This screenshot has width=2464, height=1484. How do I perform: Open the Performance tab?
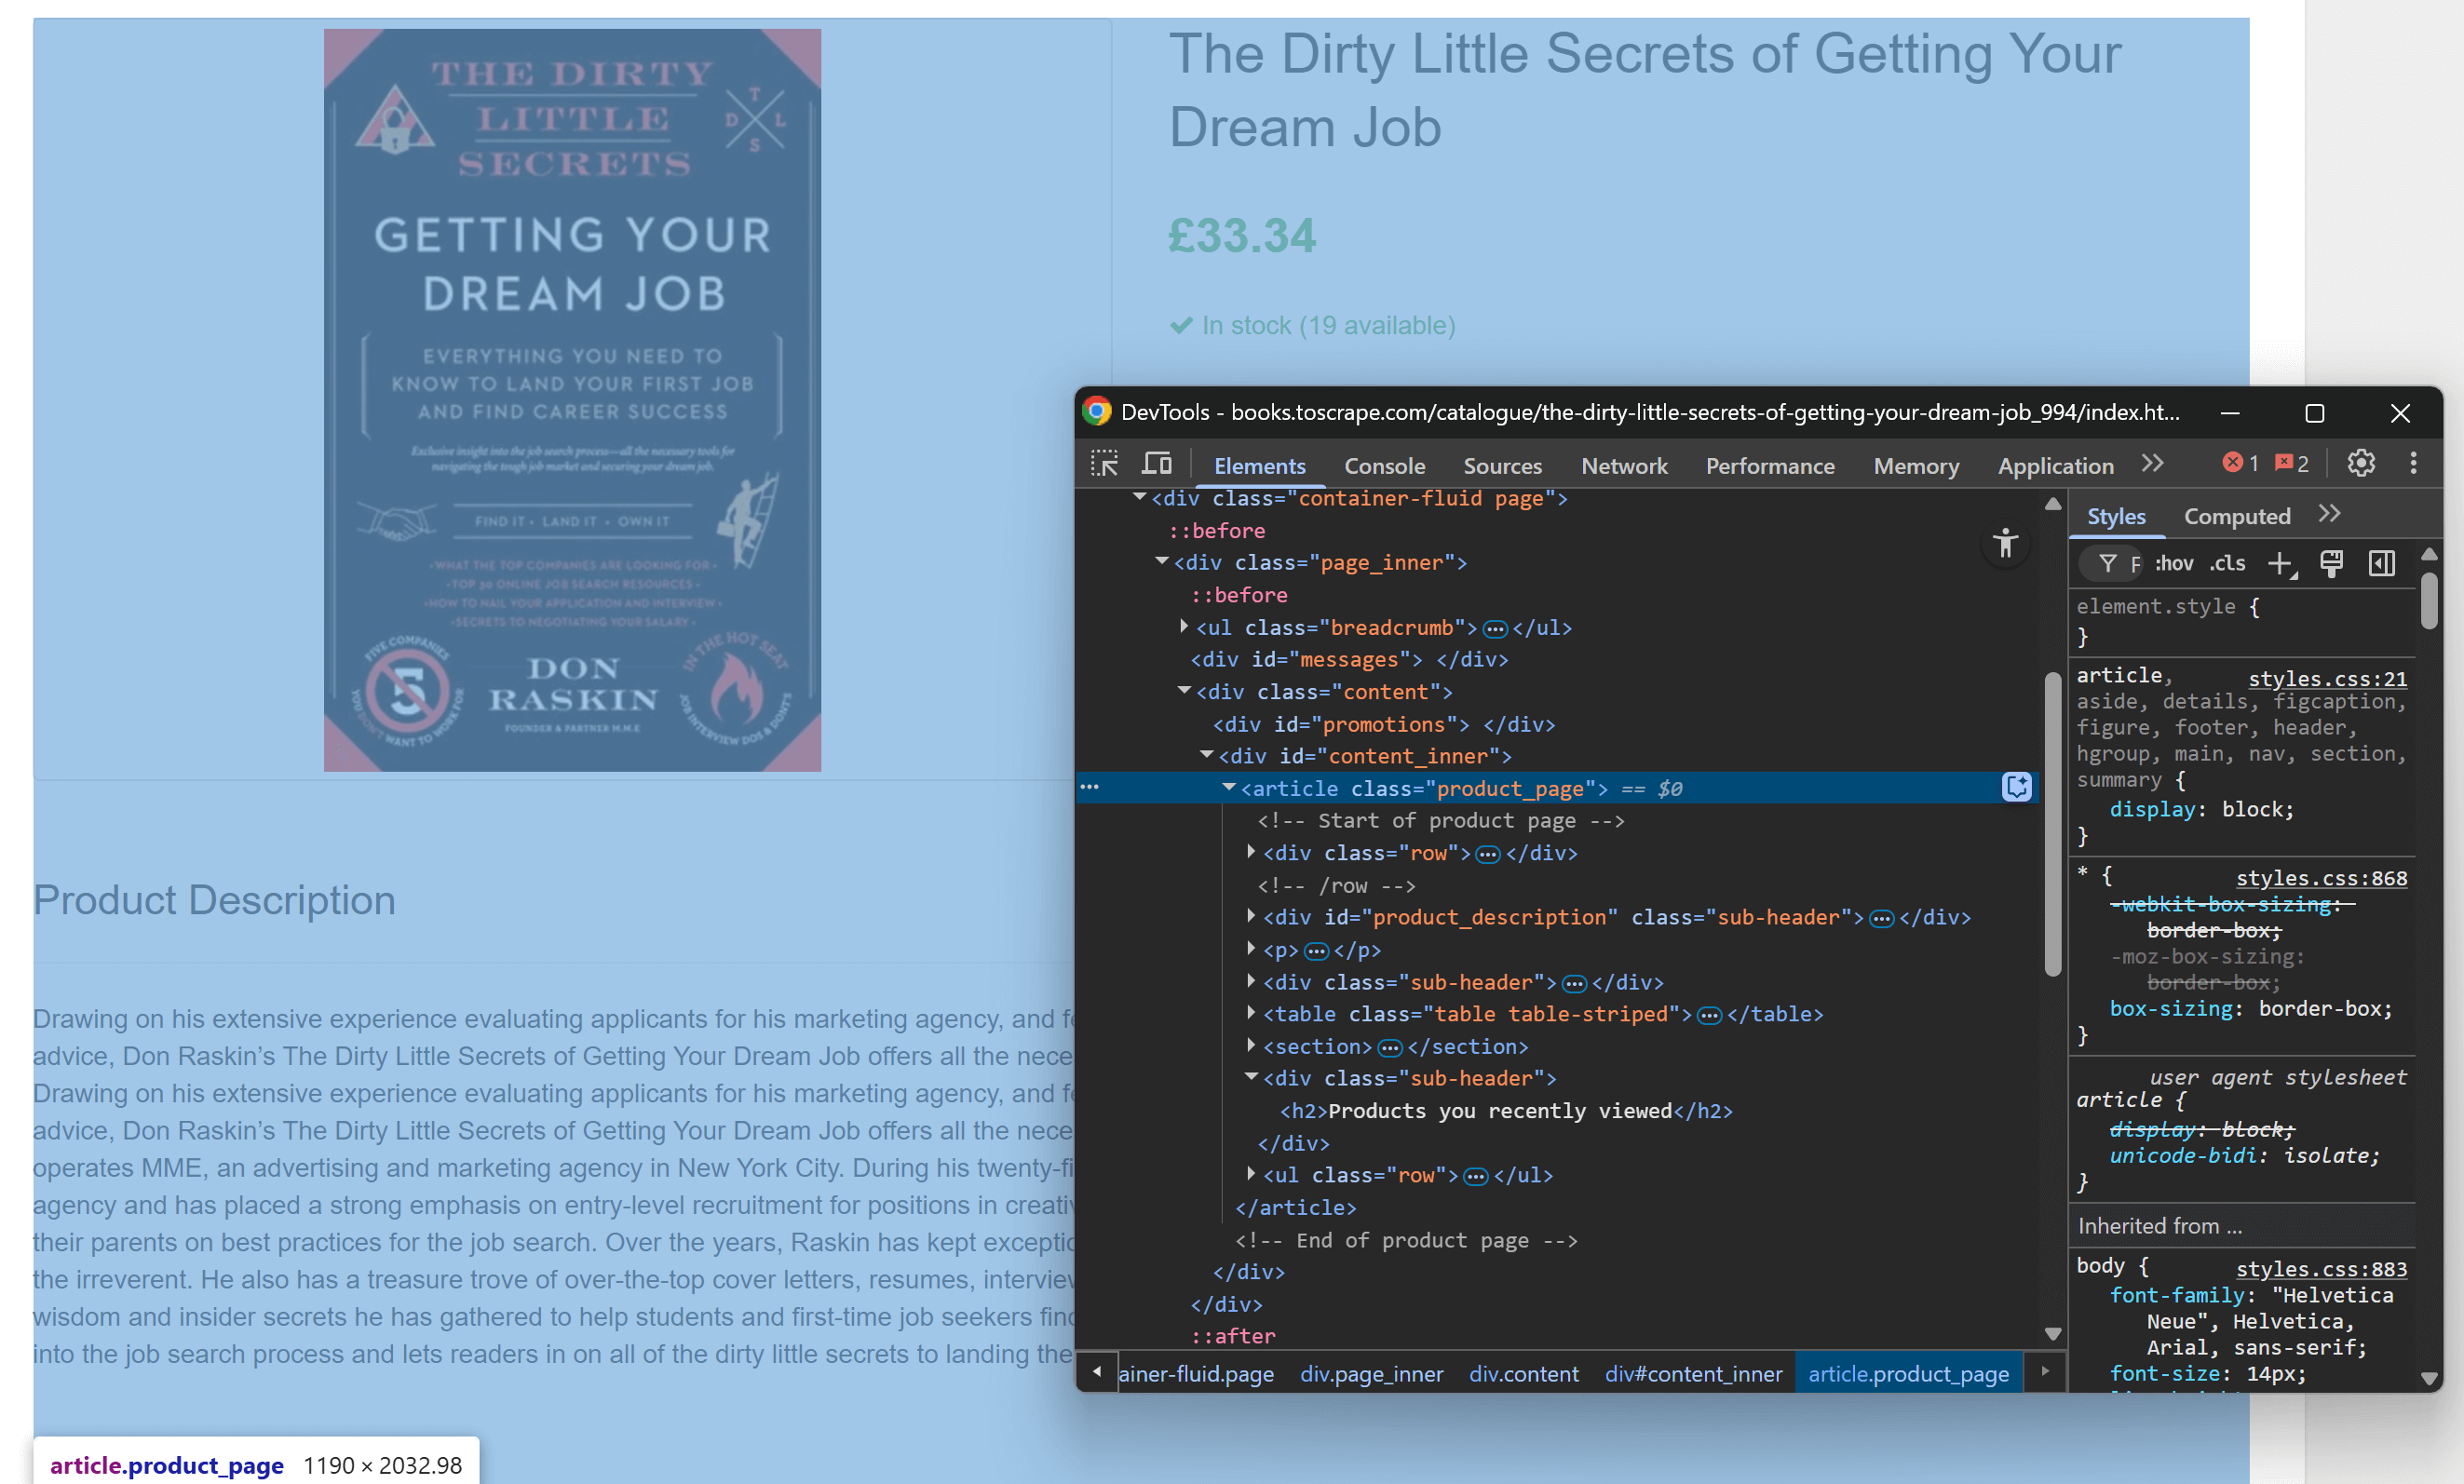(1770, 466)
